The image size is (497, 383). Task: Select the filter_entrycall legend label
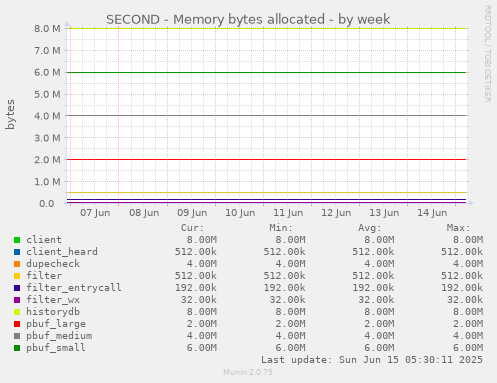click(x=74, y=288)
